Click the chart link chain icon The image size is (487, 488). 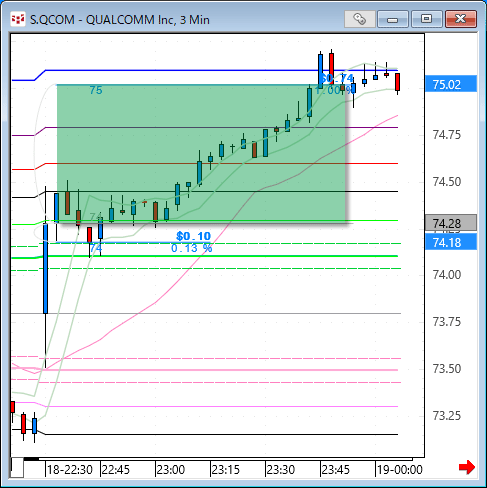359,19
